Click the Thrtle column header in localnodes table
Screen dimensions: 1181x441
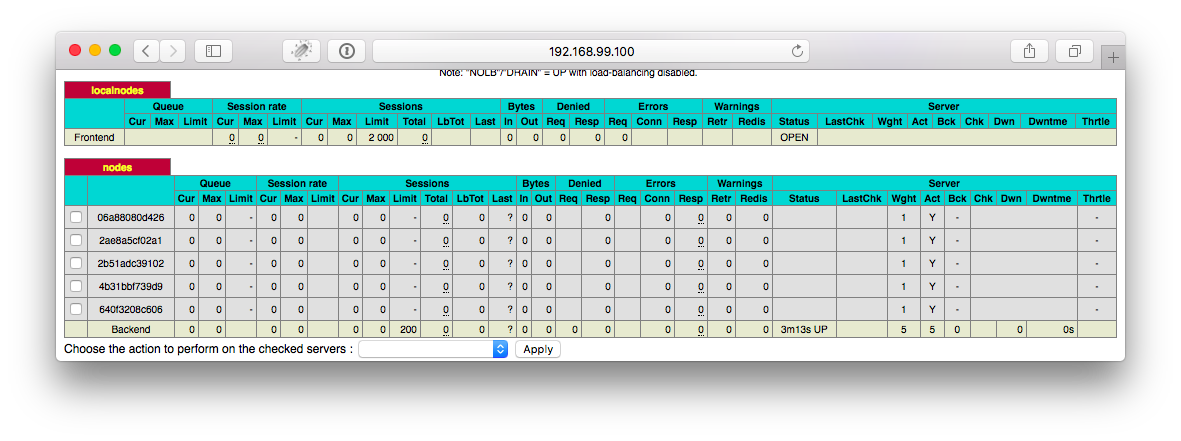(x=1094, y=121)
